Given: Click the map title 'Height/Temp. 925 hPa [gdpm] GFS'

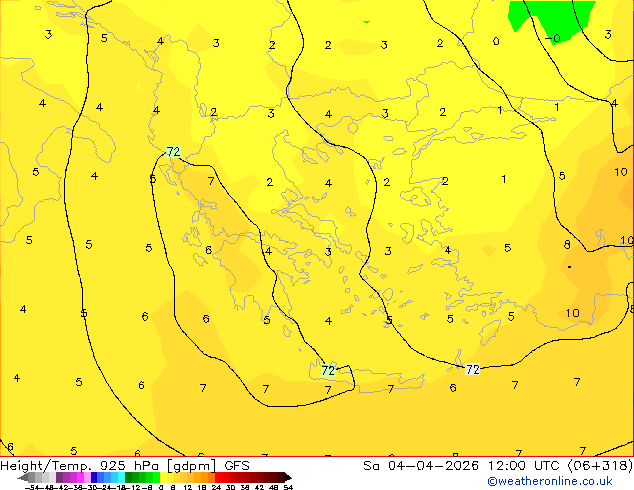Looking at the screenshot, I should click(125, 466).
